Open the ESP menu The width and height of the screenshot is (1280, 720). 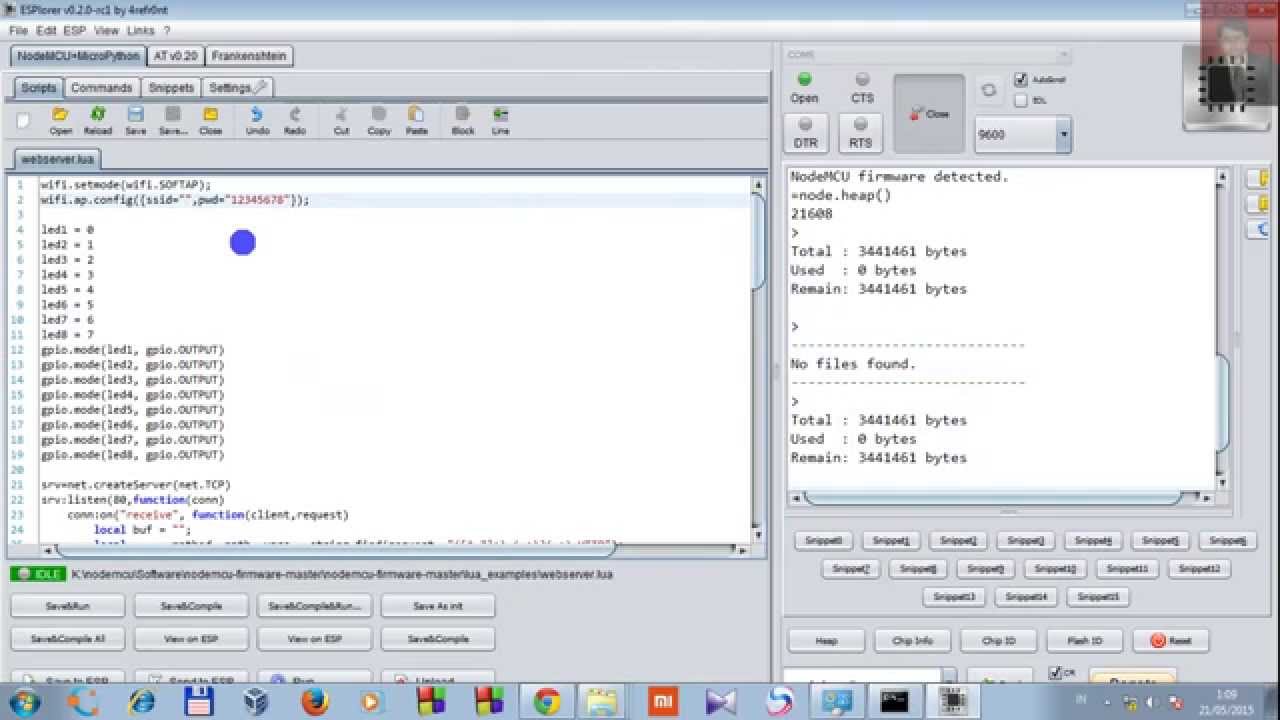click(75, 31)
